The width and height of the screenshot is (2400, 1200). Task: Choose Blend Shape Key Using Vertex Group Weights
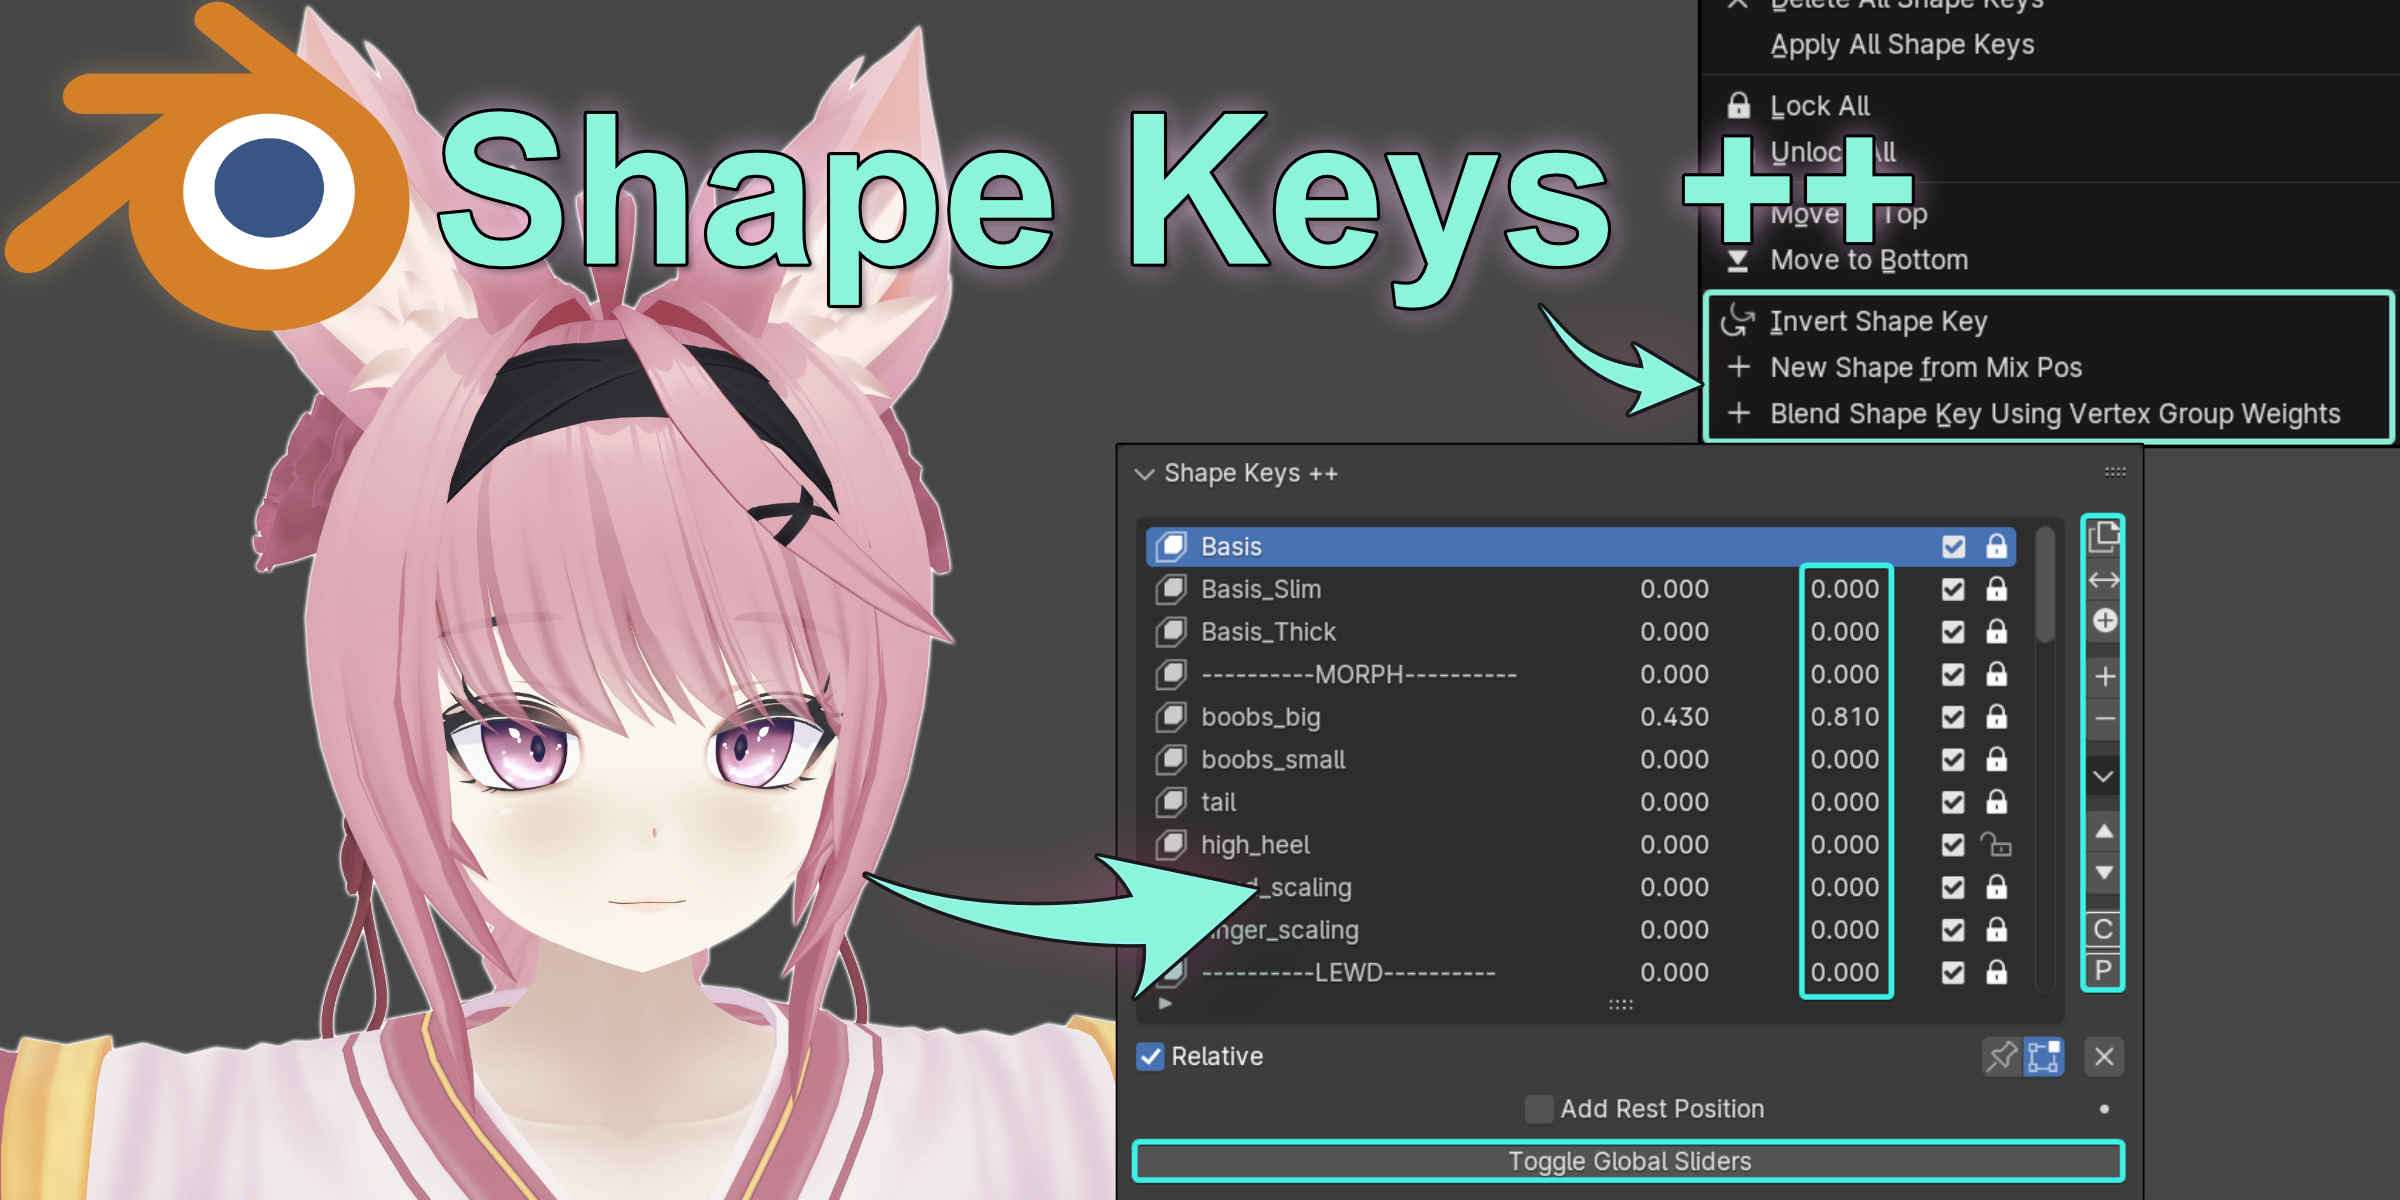(2055, 413)
